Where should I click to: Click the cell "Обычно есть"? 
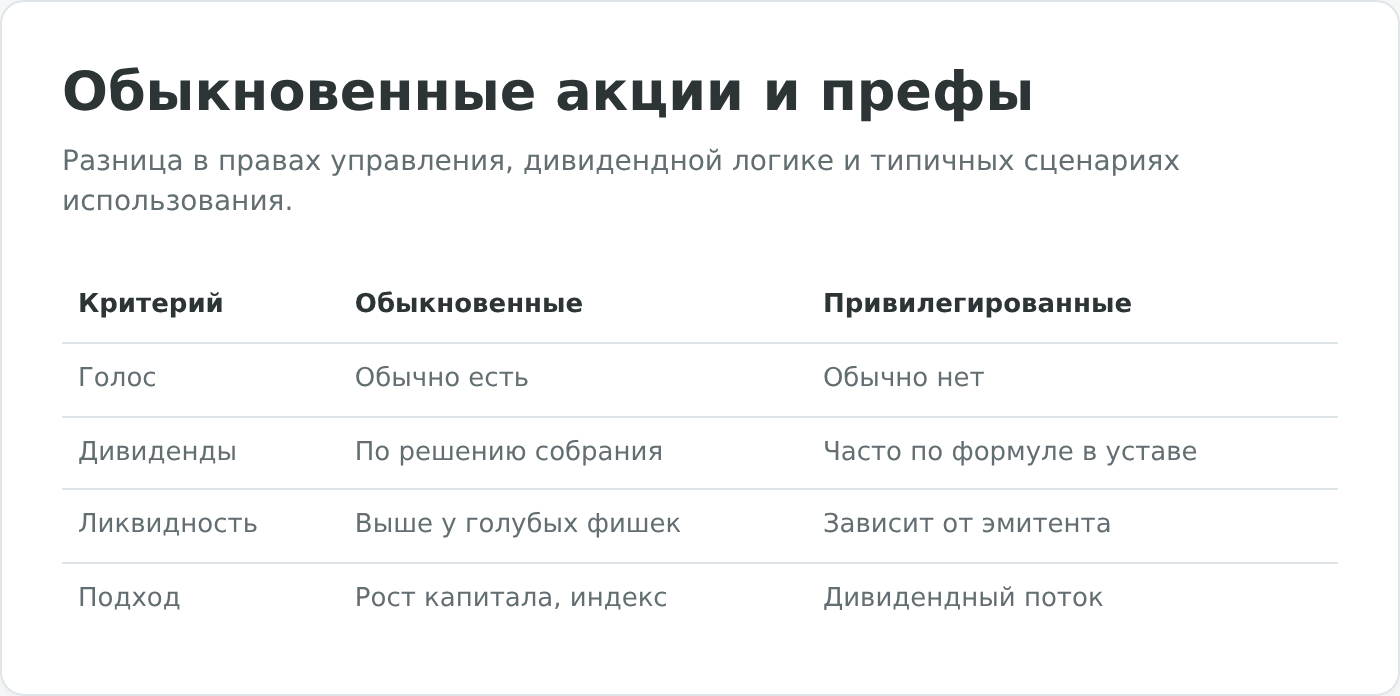tap(441, 378)
